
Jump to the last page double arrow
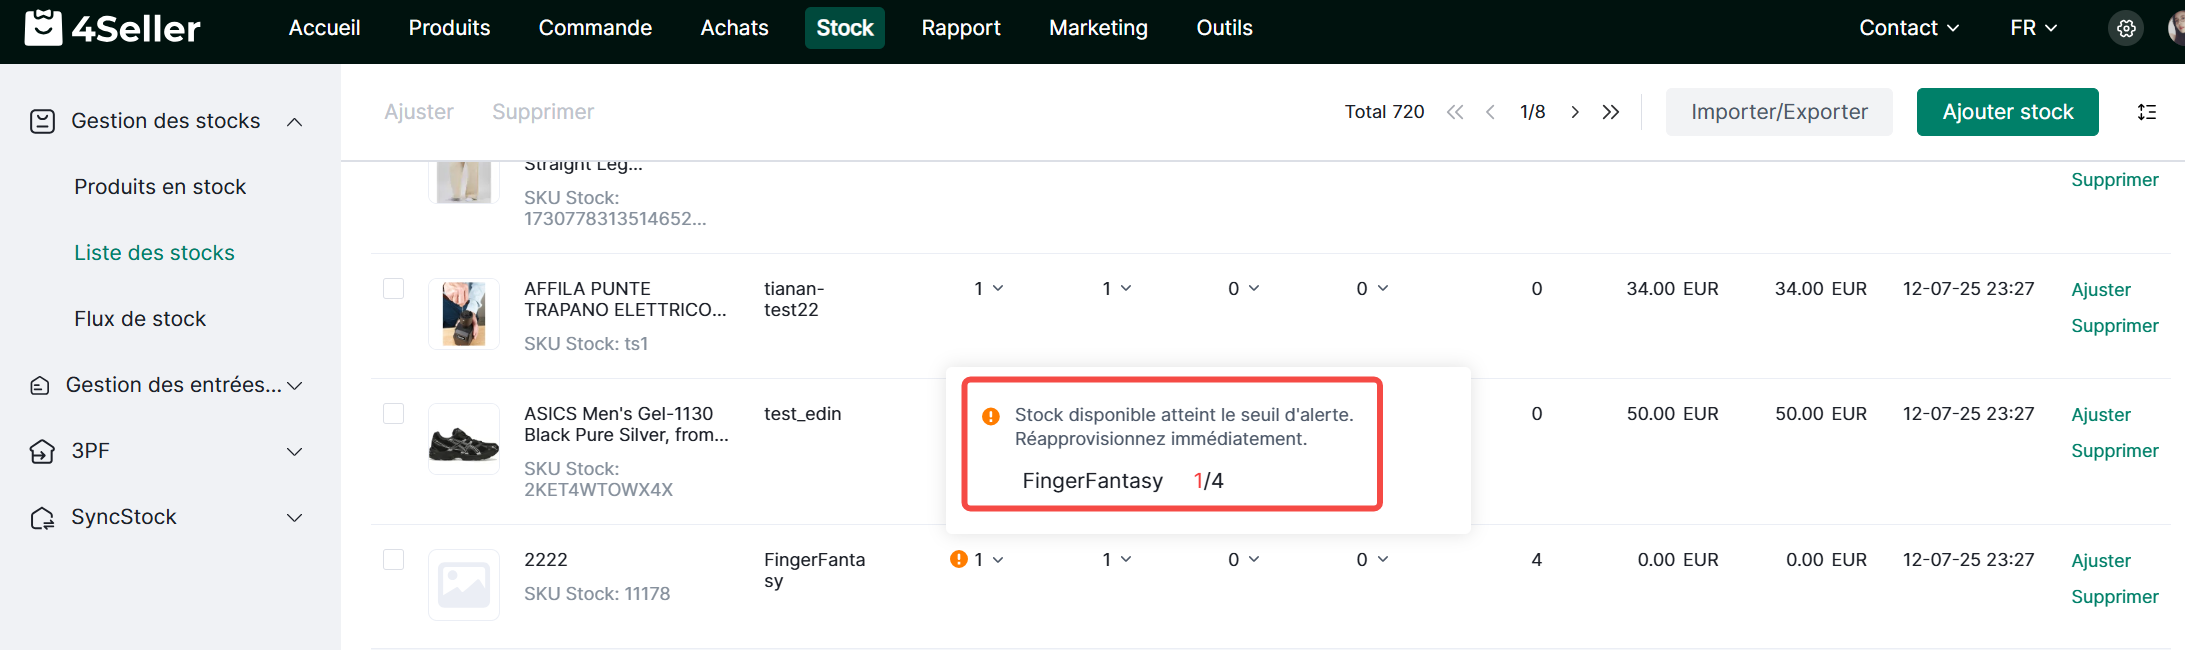[1610, 112]
